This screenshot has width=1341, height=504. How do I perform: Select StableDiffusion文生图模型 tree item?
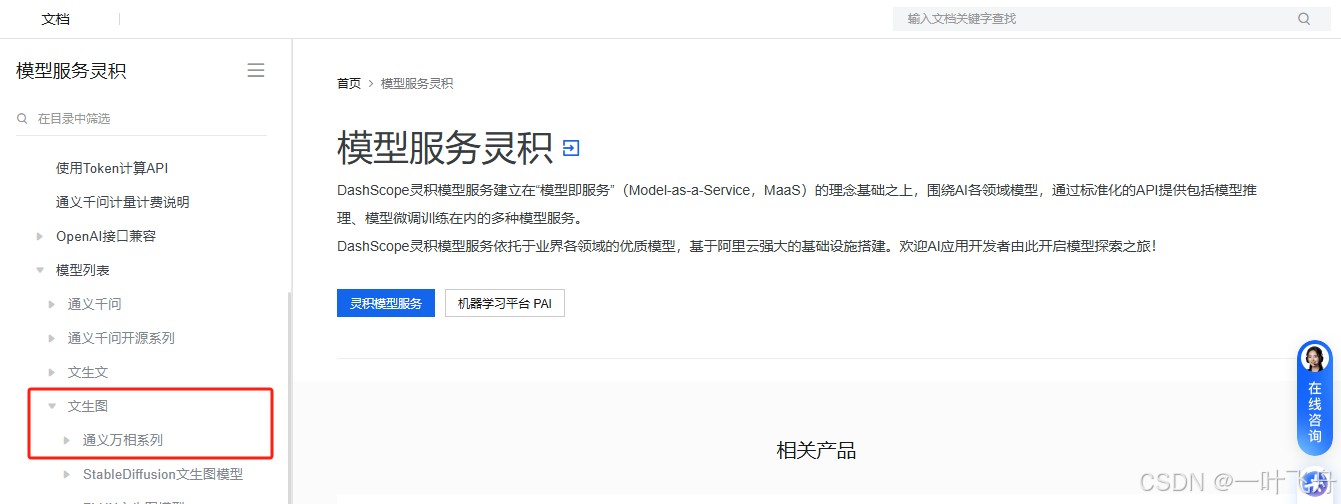coord(163,474)
